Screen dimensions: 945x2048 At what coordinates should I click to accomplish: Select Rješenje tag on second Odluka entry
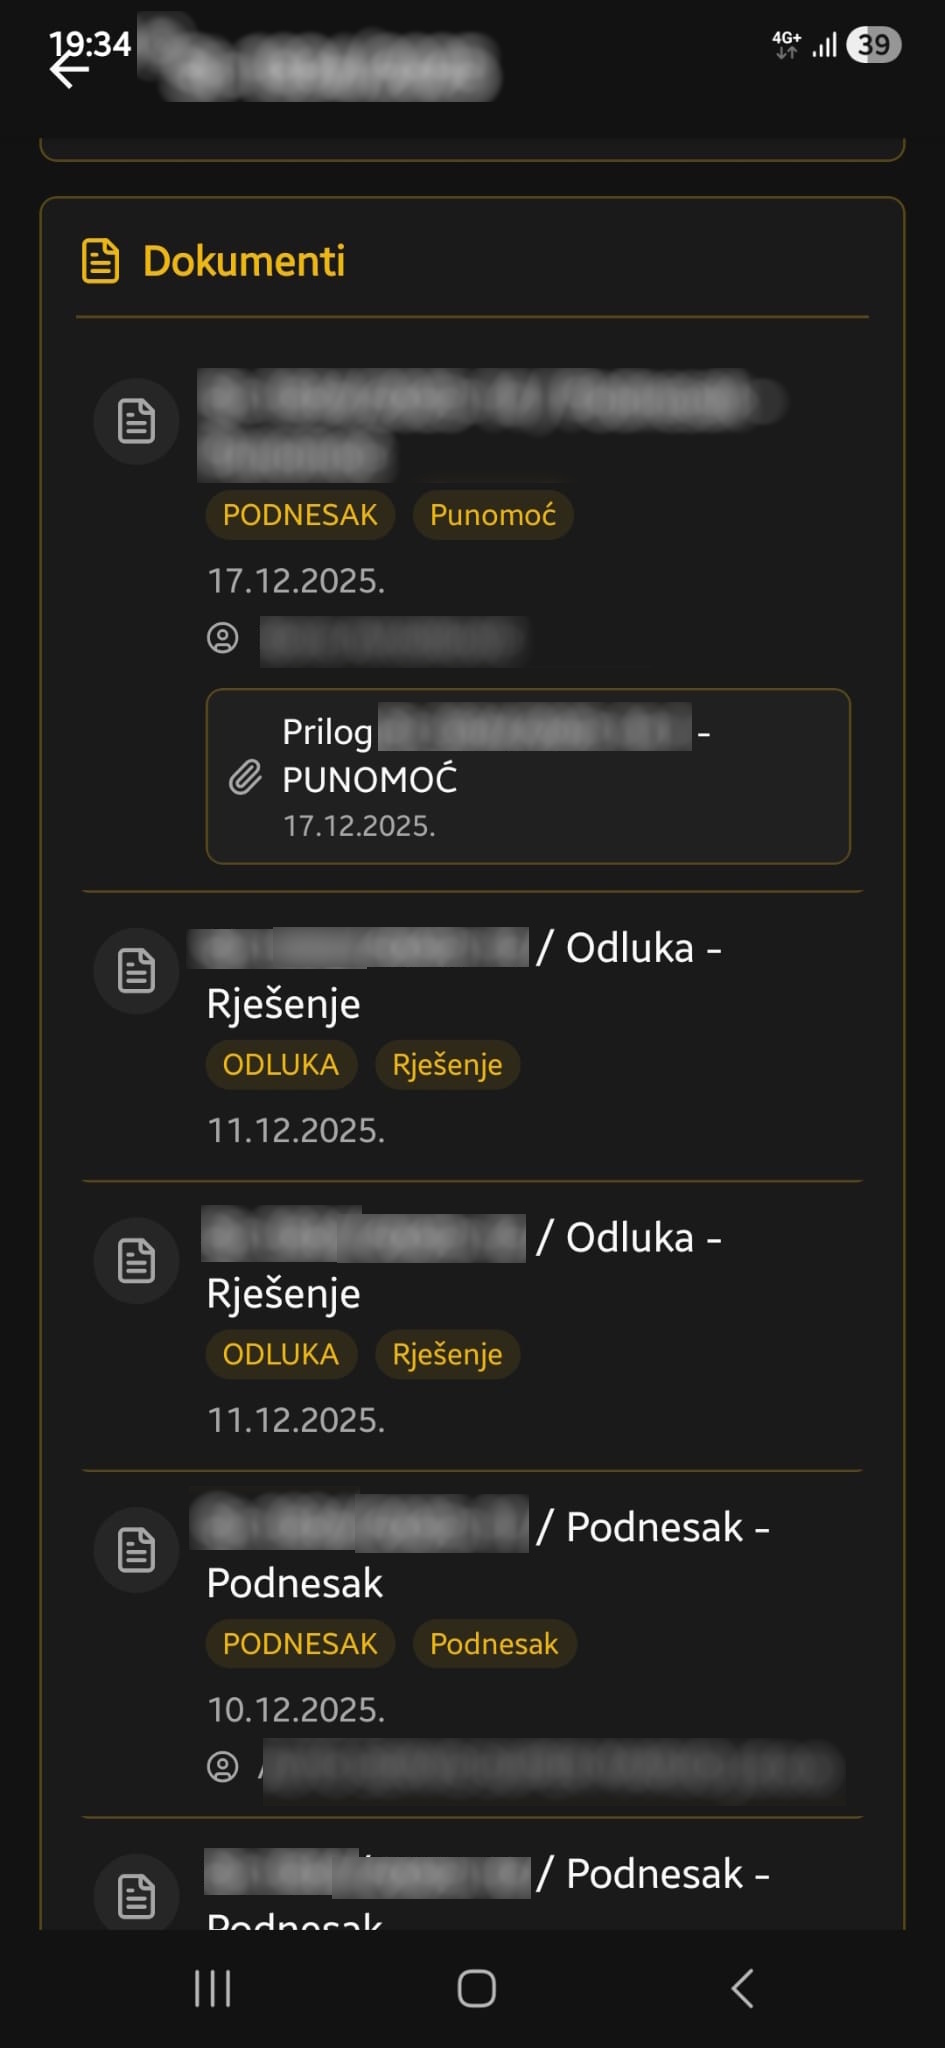pos(447,1354)
